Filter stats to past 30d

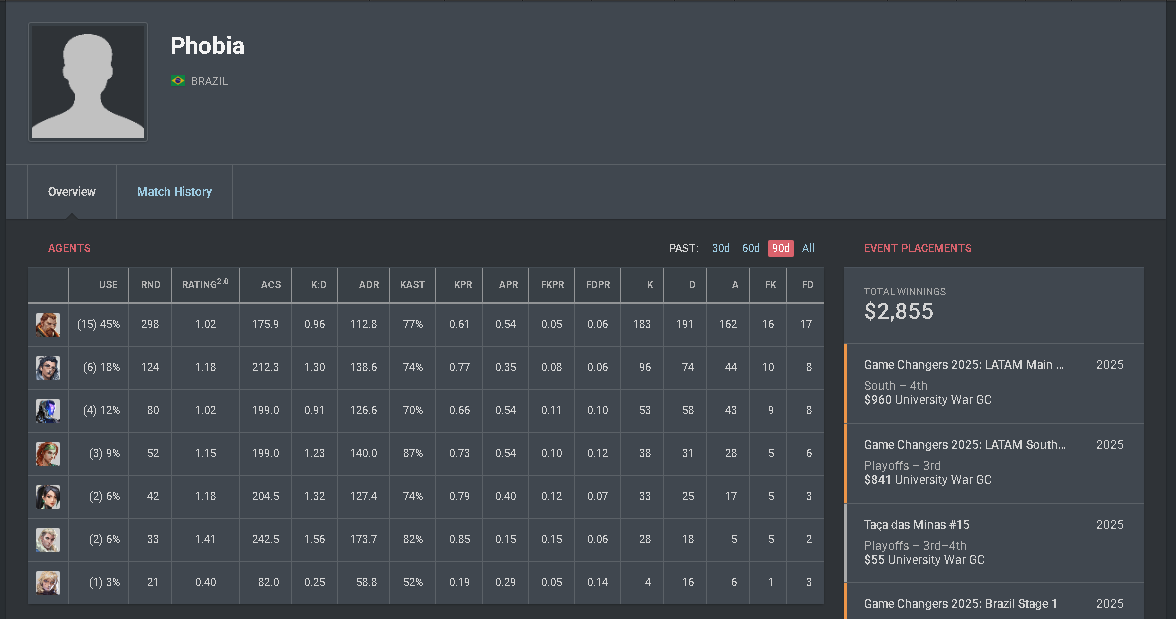coord(721,248)
